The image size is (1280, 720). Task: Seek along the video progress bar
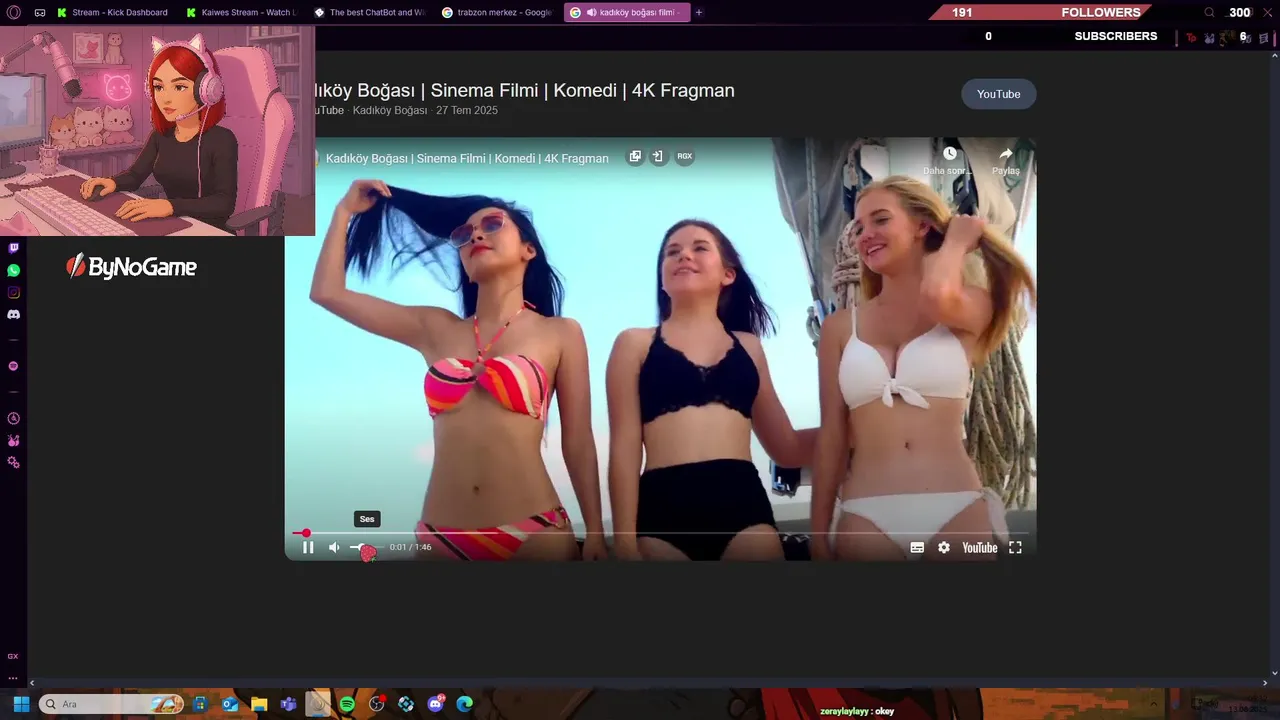[x=660, y=533]
